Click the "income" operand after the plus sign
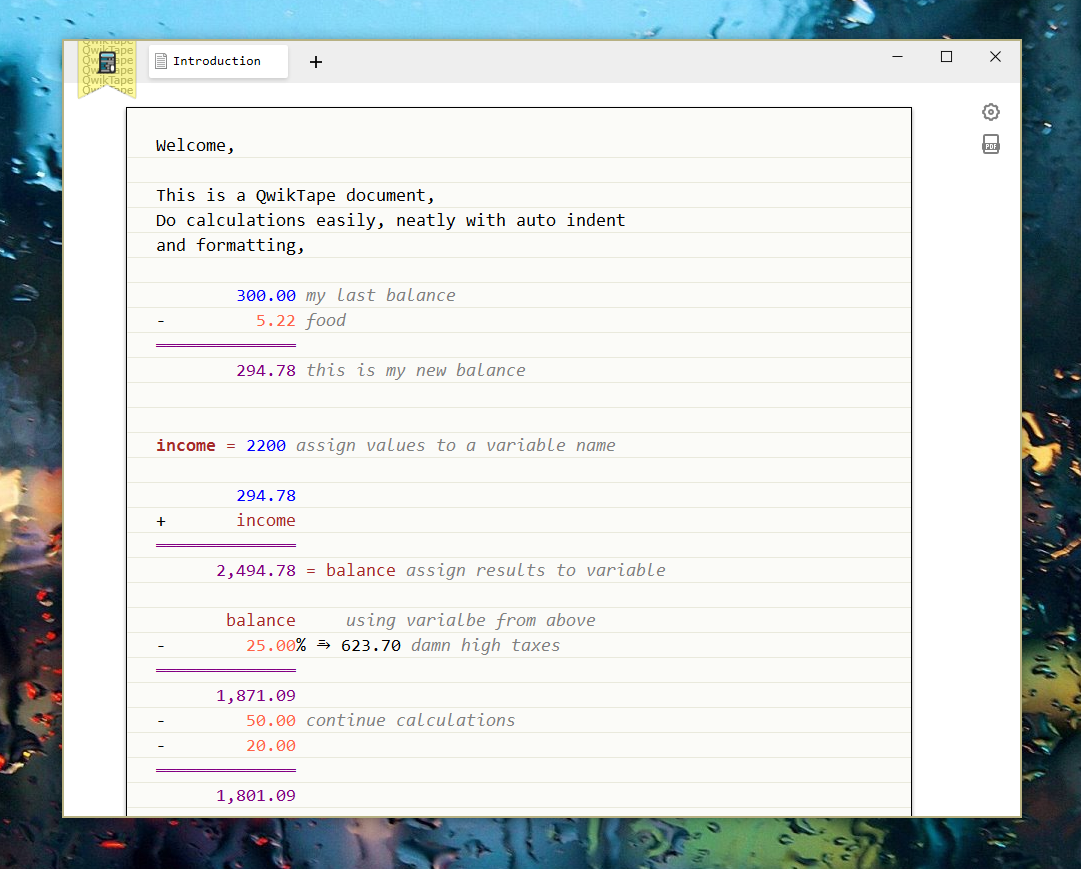This screenshot has width=1081, height=869. pyautogui.click(x=266, y=521)
